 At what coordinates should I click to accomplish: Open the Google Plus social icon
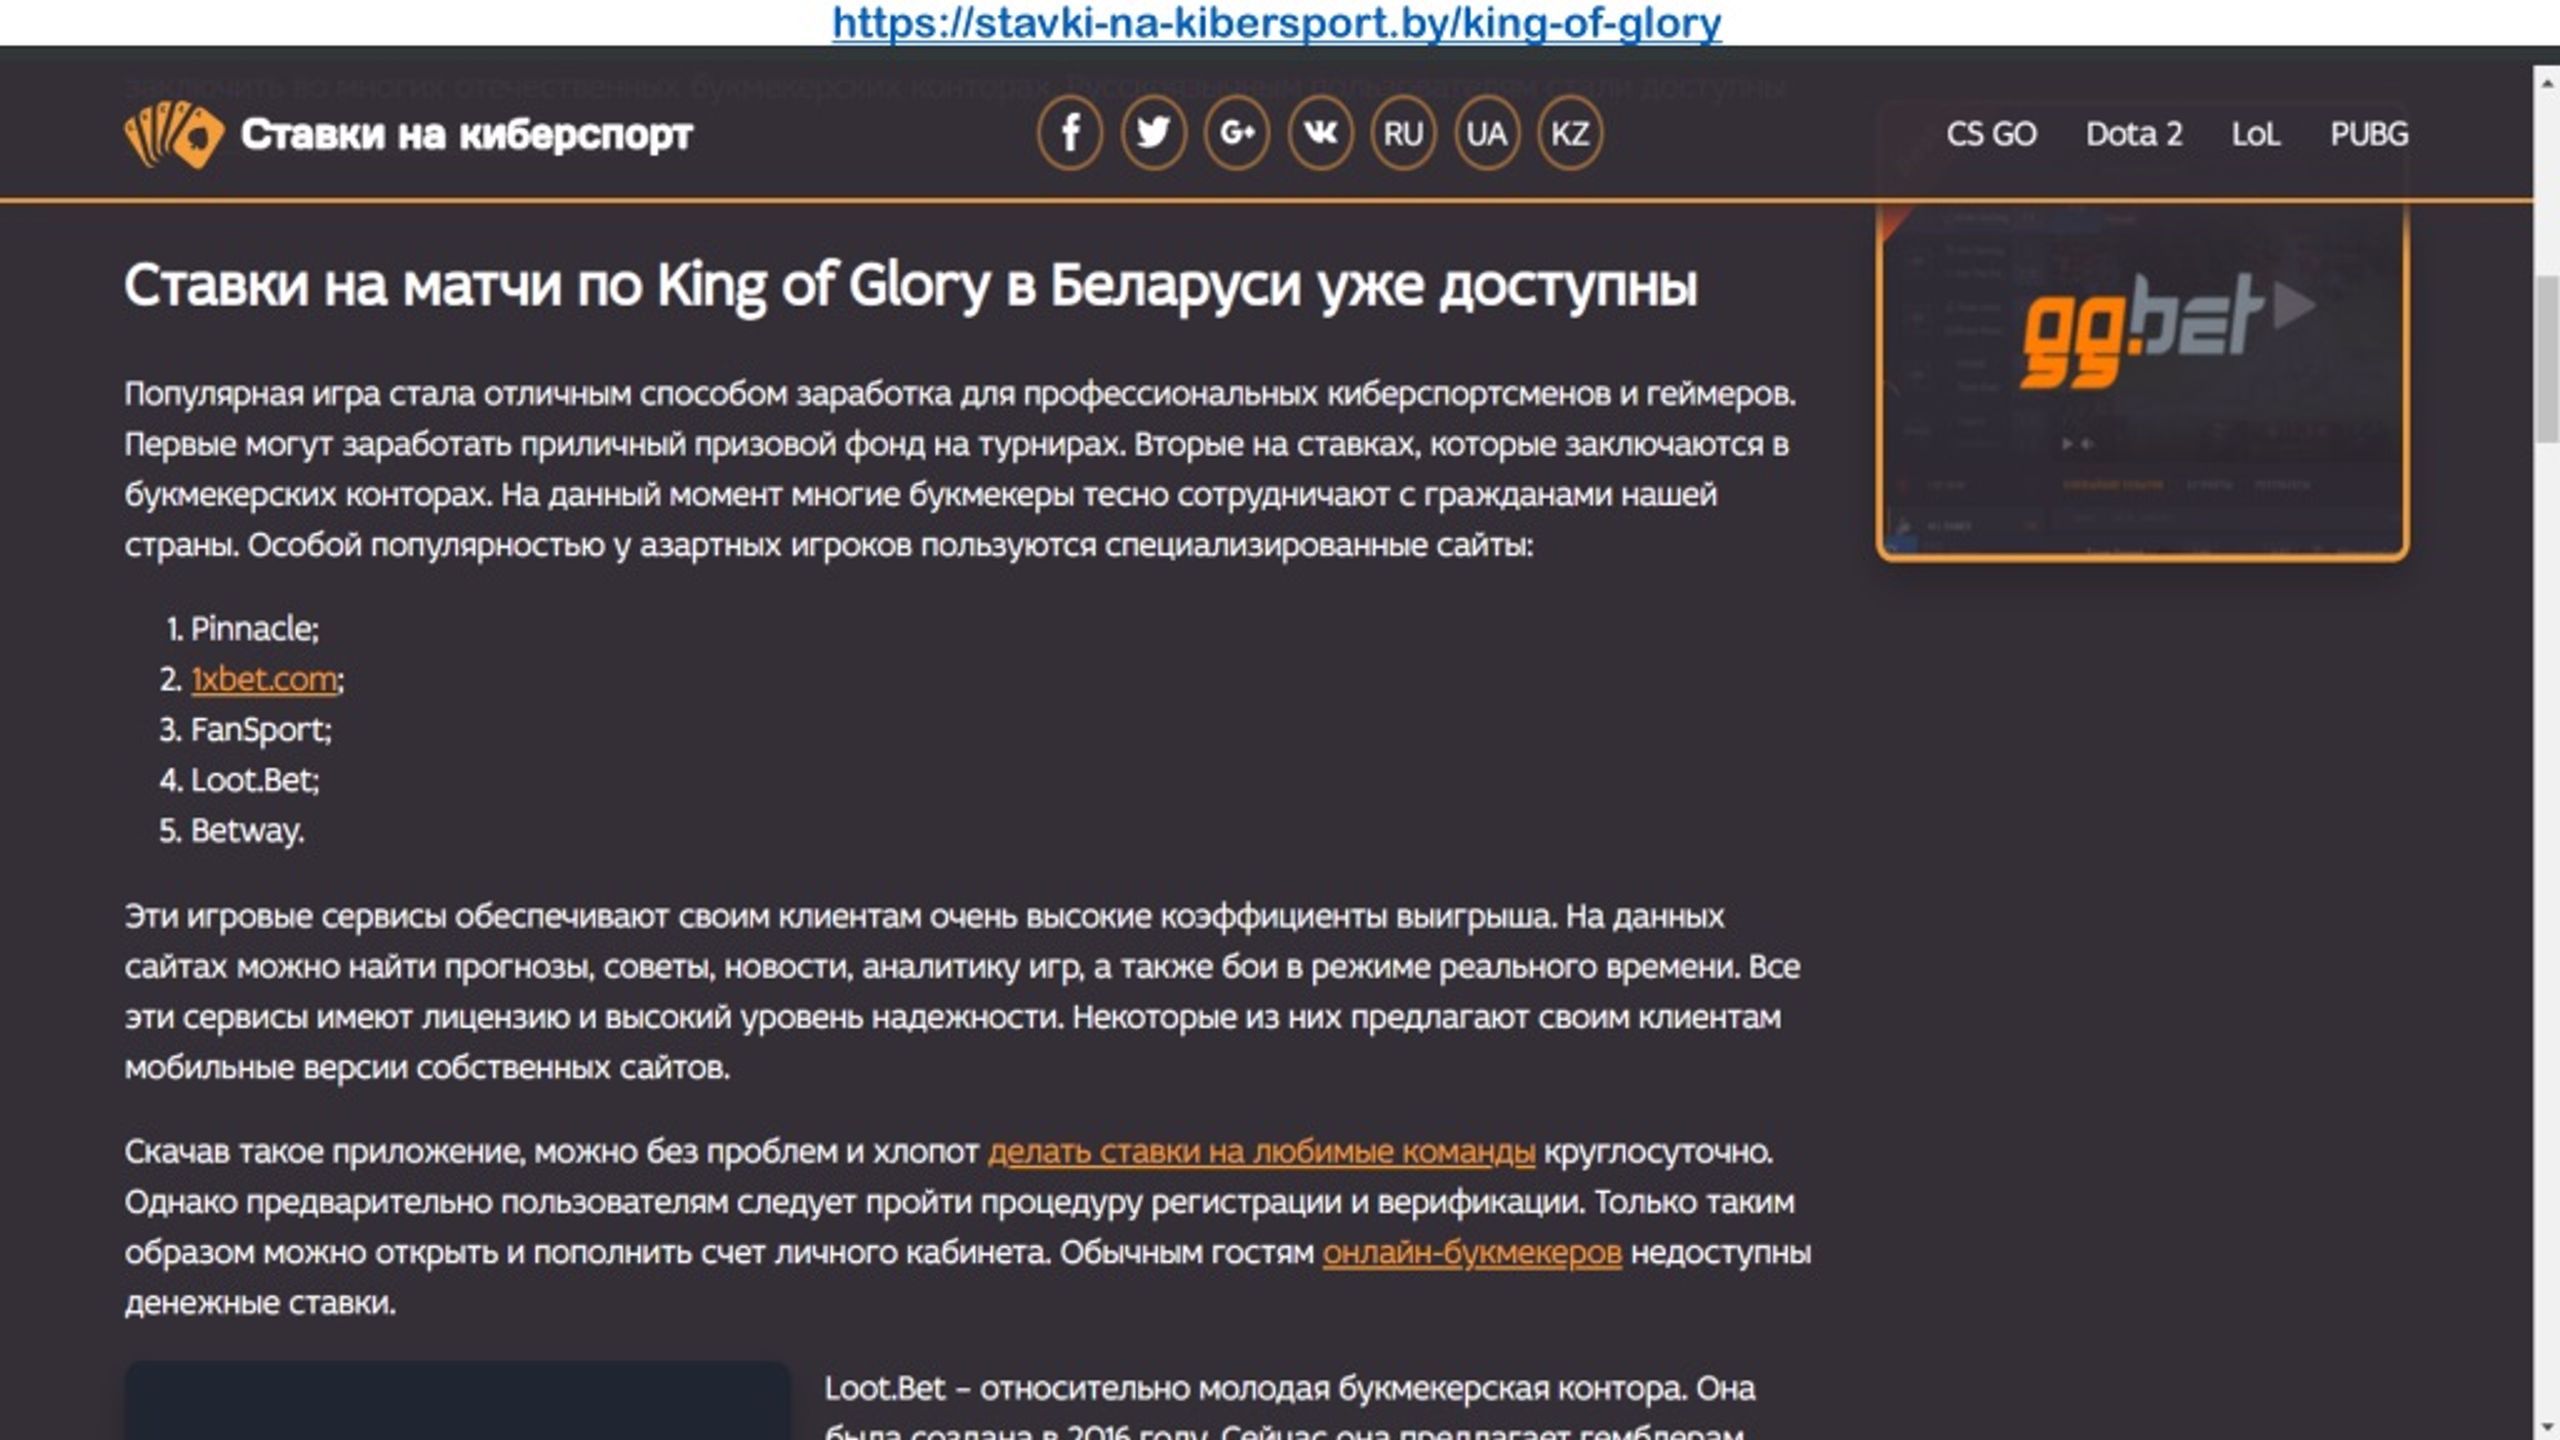[1237, 133]
